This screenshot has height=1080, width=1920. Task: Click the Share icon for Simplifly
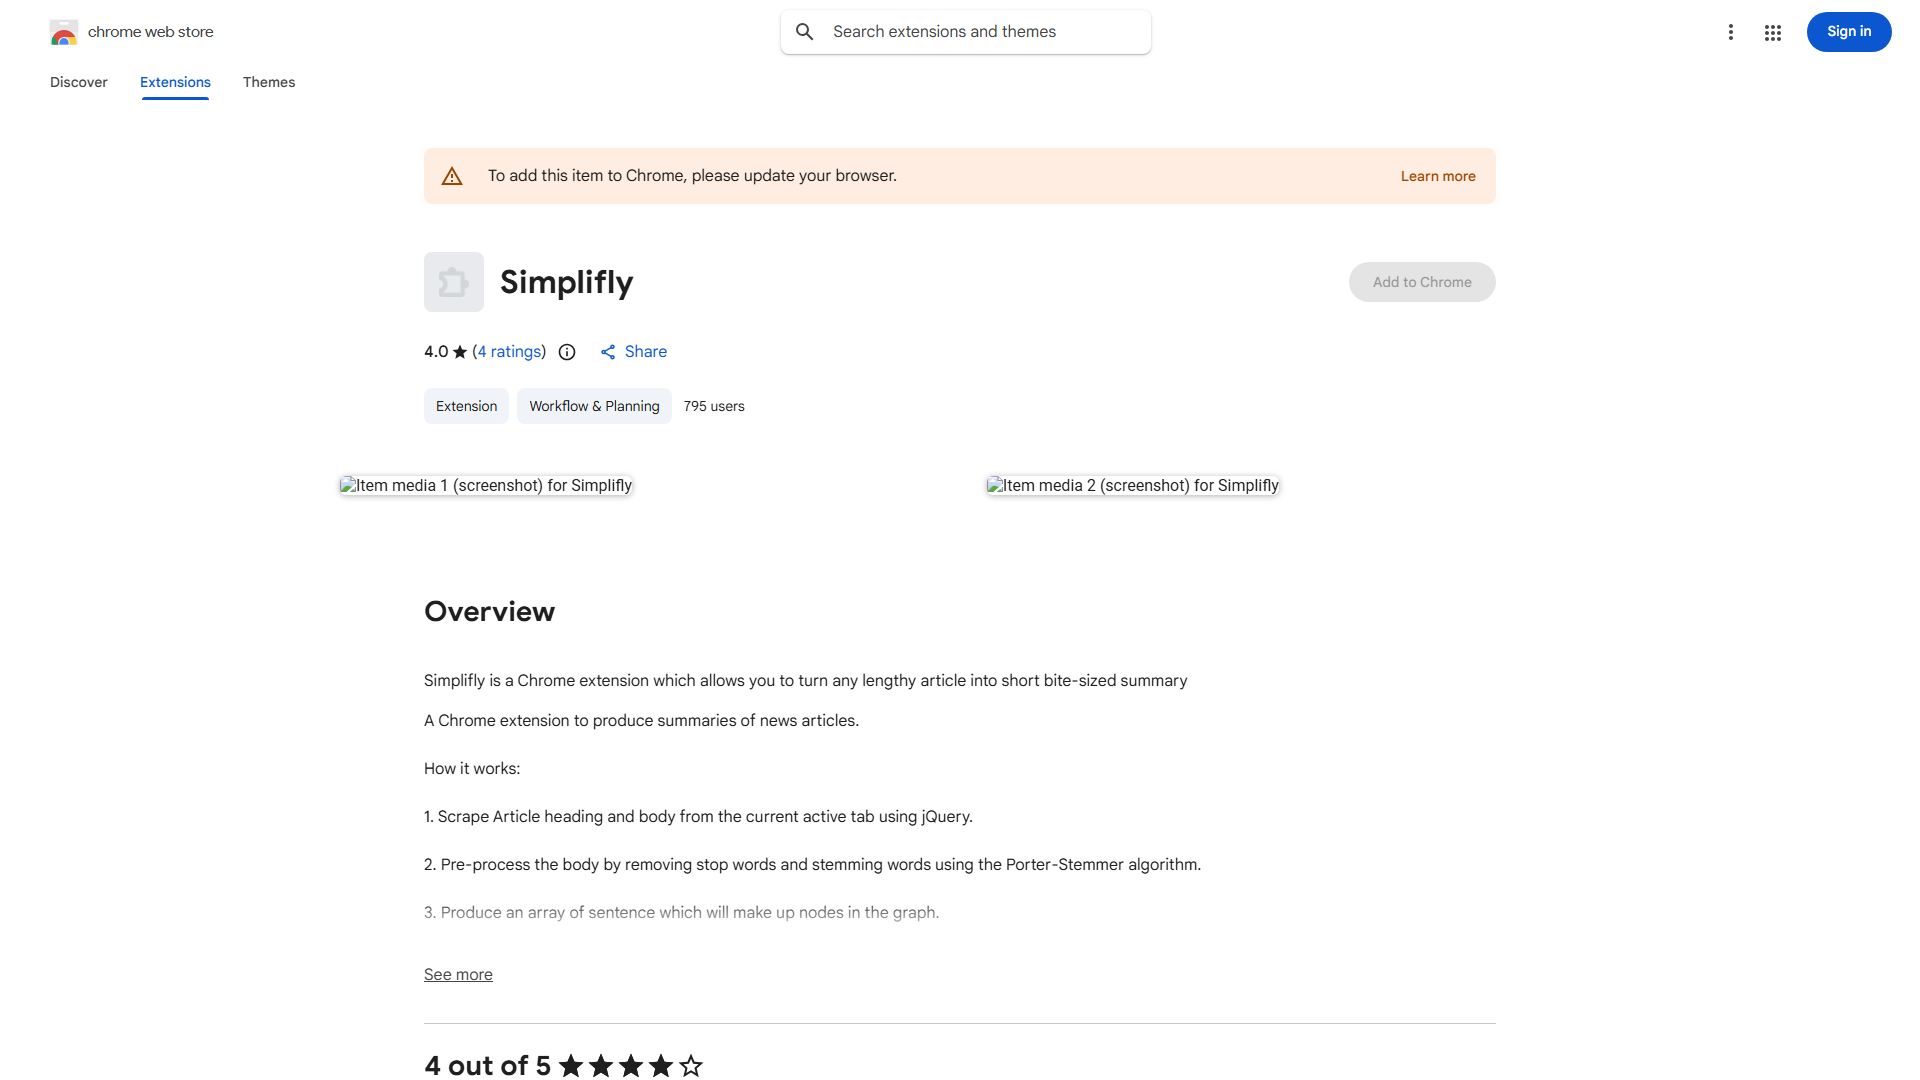(609, 352)
